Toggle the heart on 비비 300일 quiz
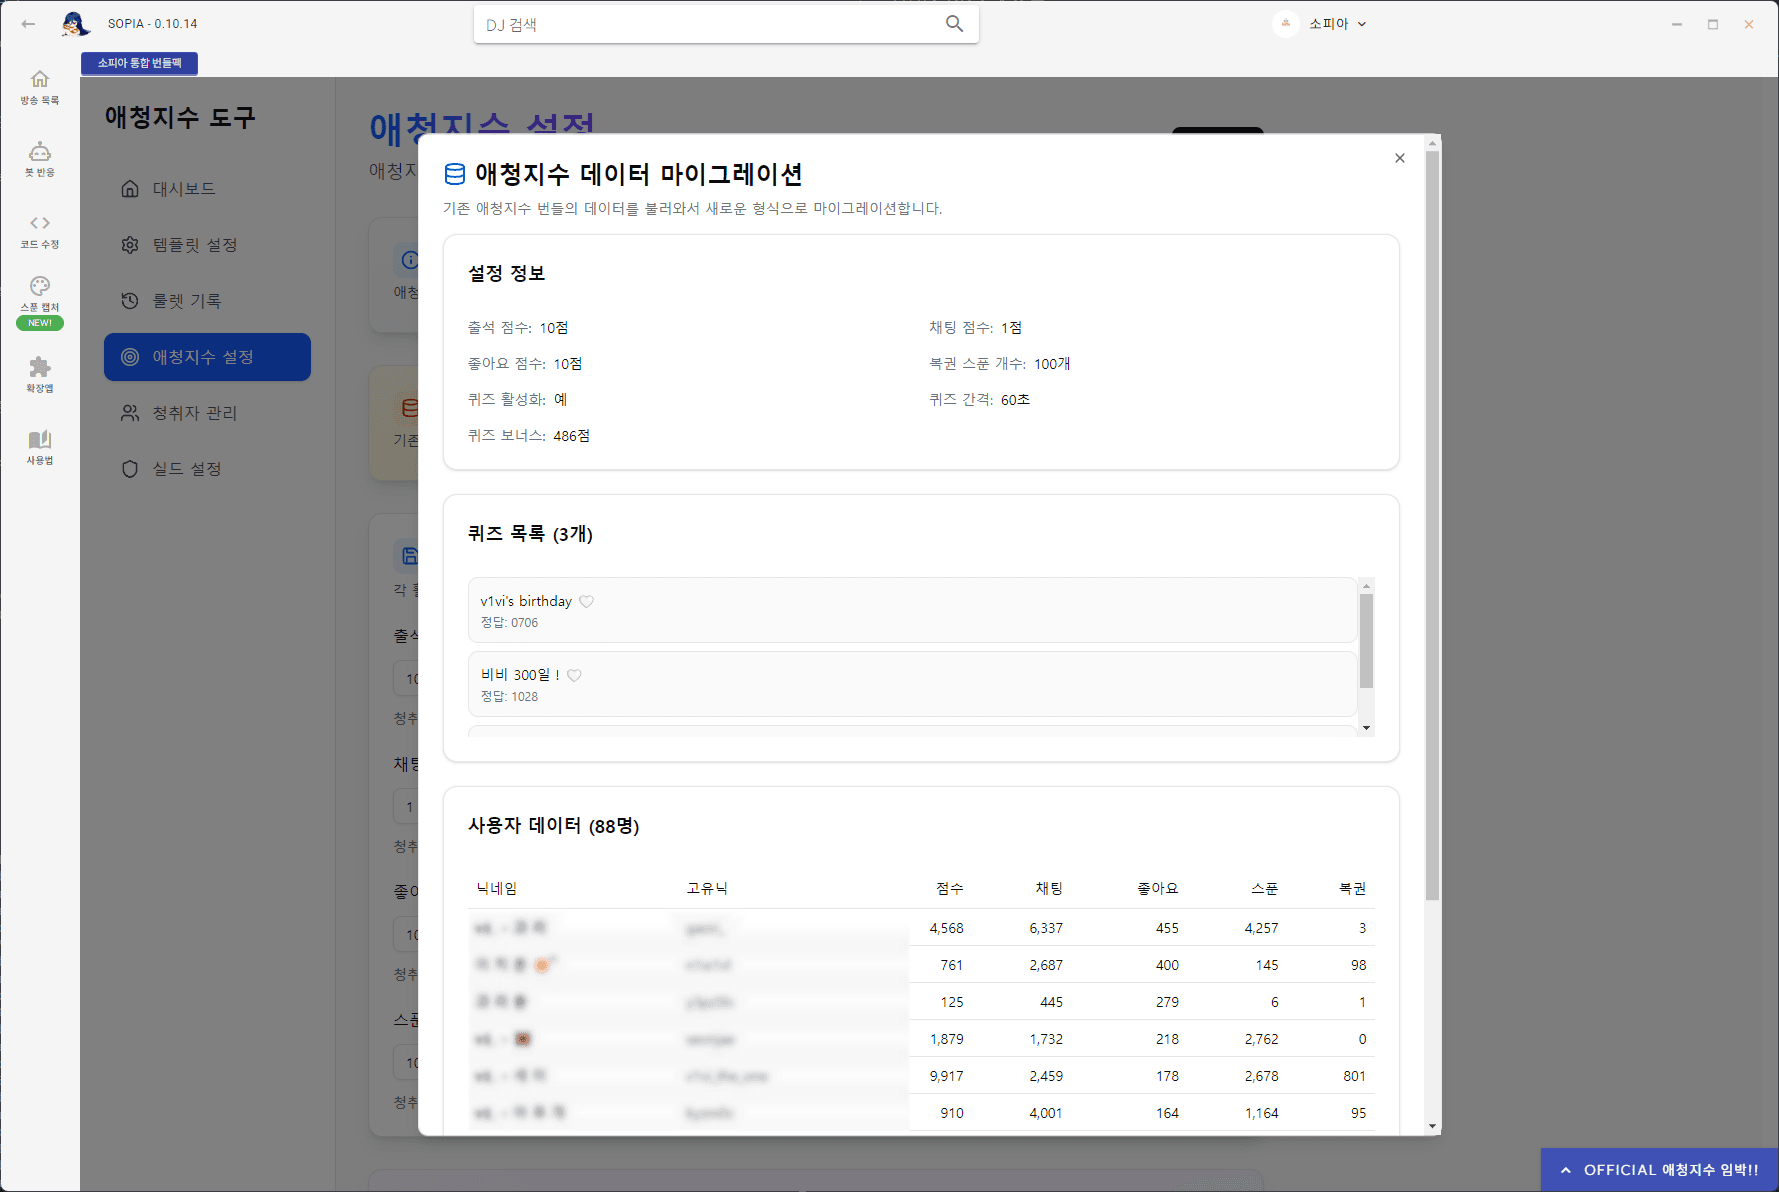 tap(574, 675)
